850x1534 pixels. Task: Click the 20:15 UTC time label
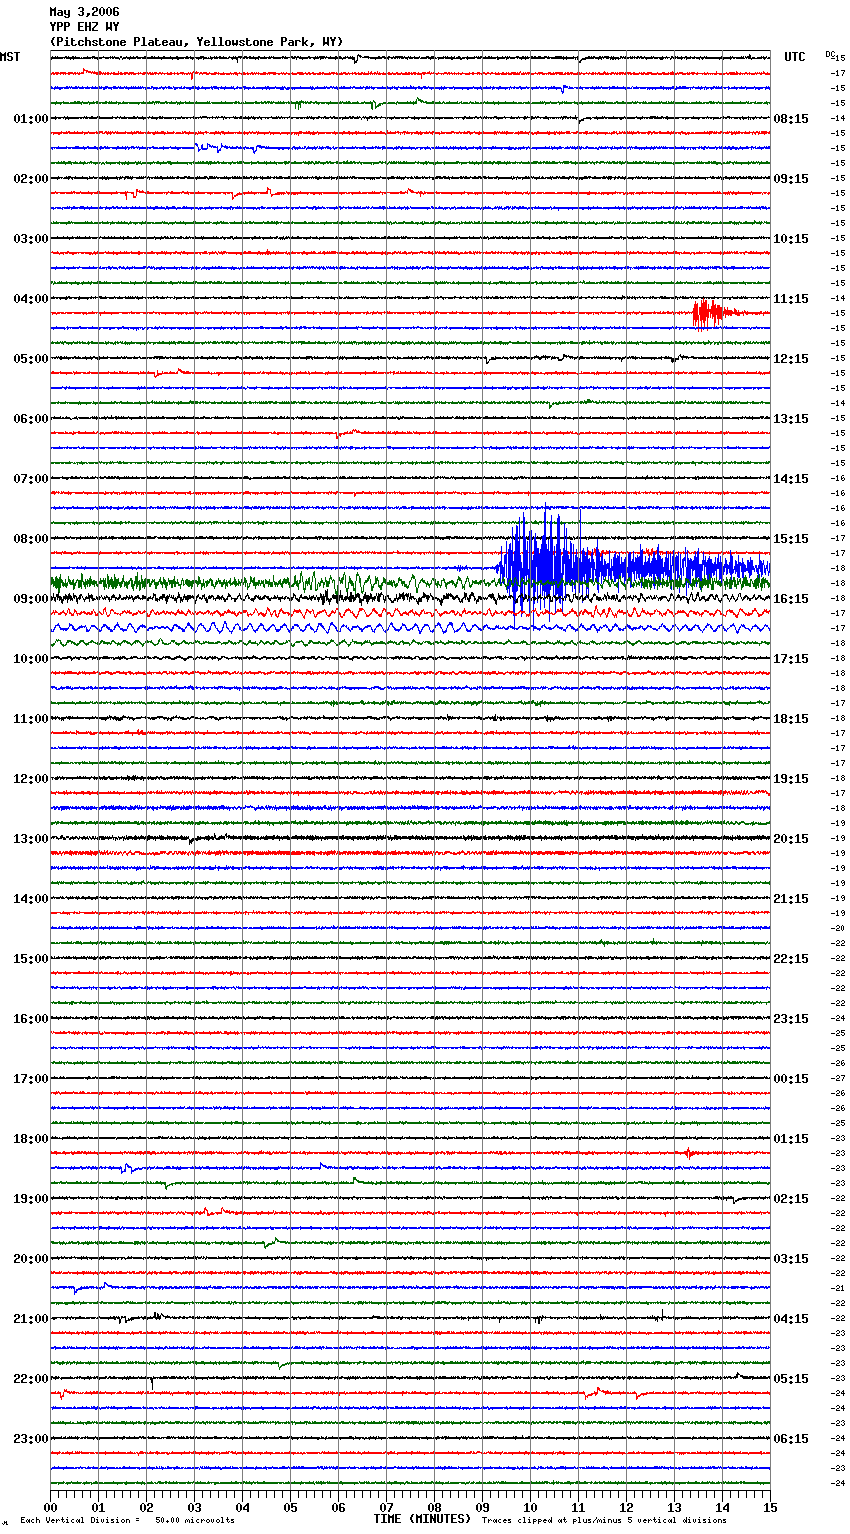791,839
